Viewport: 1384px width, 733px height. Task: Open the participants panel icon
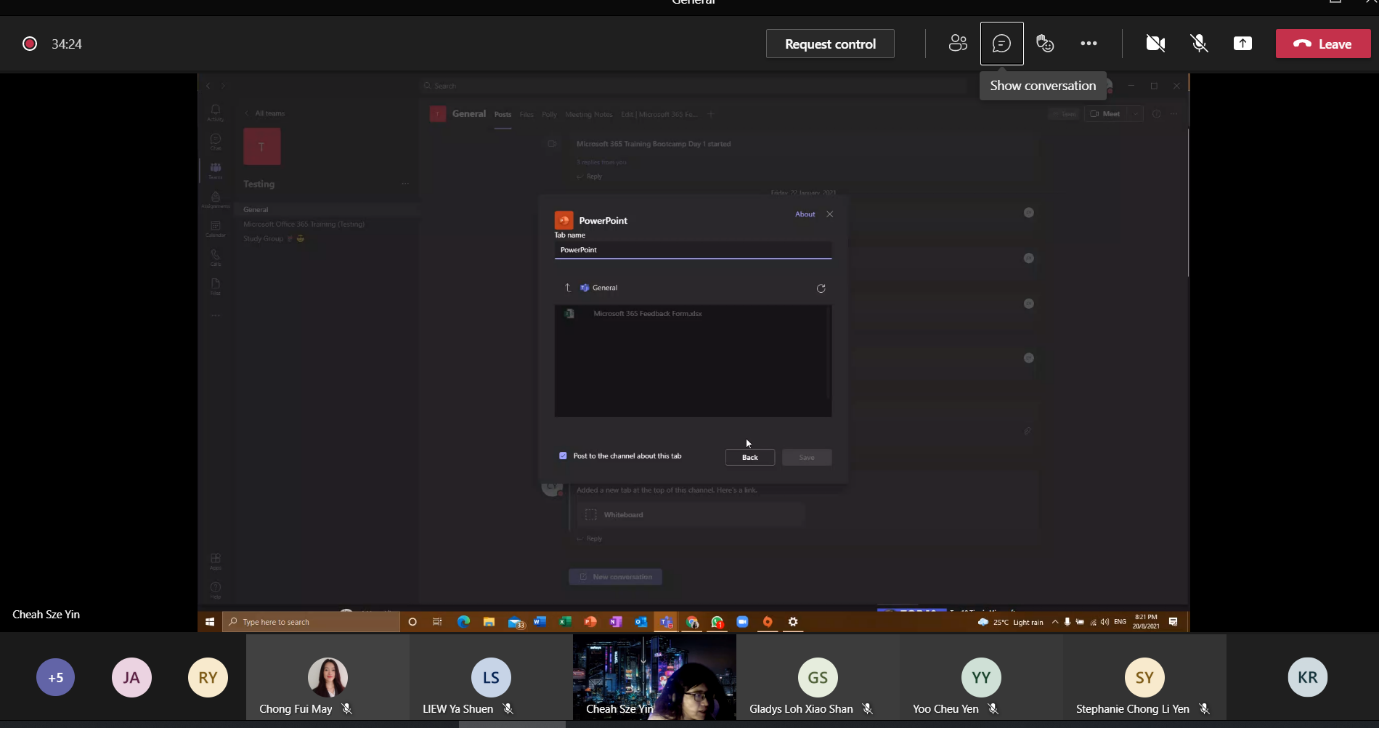click(x=958, y=44)
